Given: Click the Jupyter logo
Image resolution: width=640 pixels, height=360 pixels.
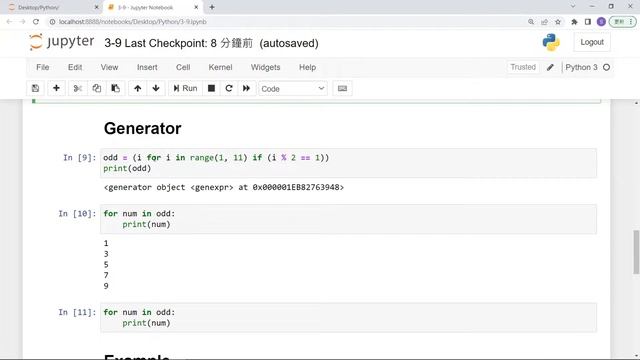Looking at the screenshot, I should tap(62, 42).
